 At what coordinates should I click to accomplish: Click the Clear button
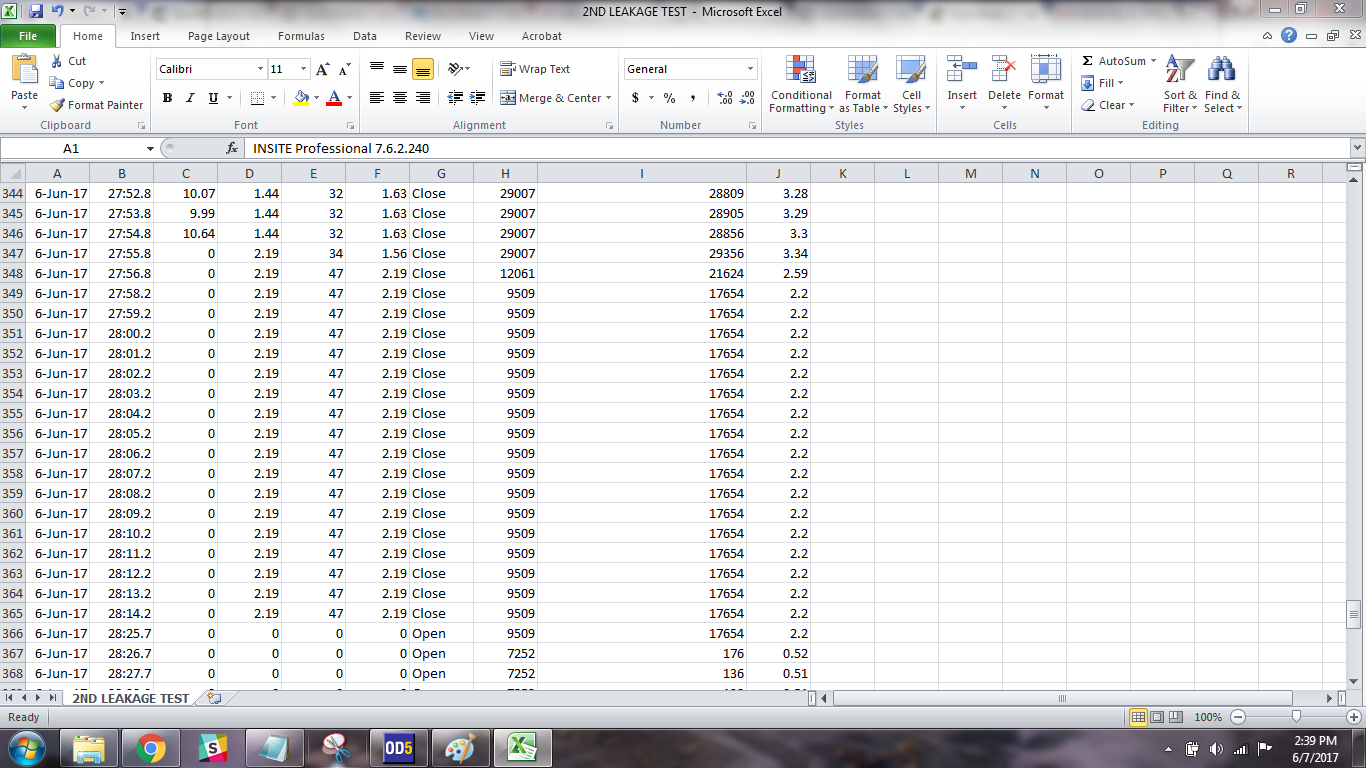(1107, 105)
